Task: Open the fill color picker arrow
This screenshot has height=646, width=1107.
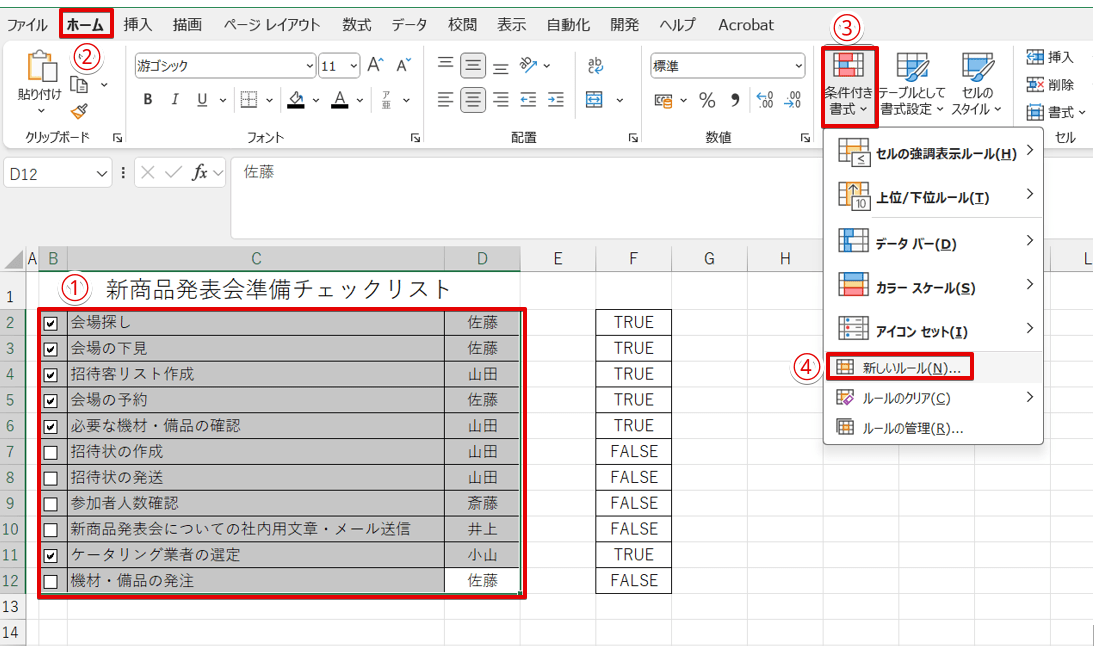Action: coord(316,100)
